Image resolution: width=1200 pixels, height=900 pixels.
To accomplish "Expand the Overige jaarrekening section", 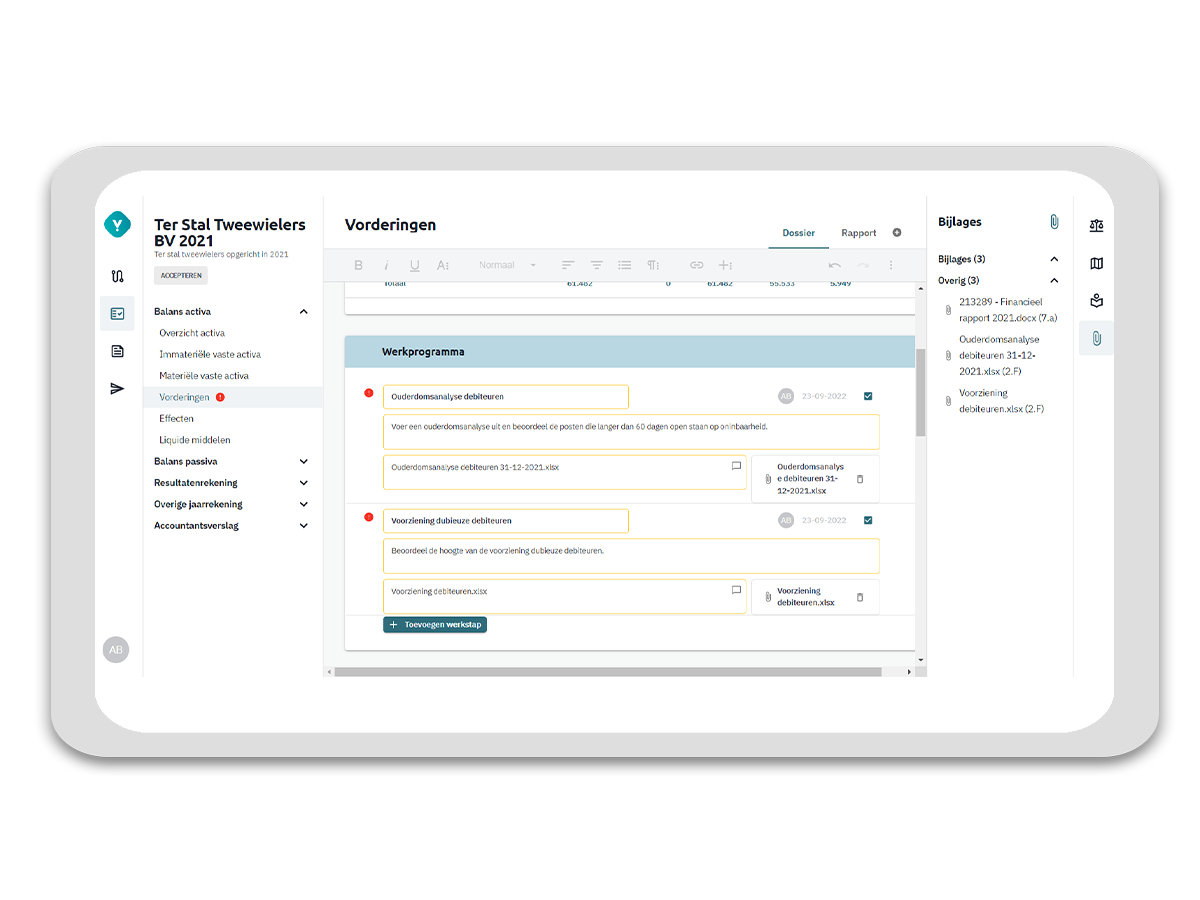I will 304,505.
